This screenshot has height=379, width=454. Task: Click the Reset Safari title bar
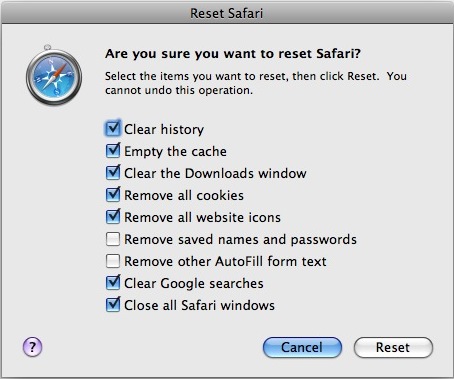point(227,13)
